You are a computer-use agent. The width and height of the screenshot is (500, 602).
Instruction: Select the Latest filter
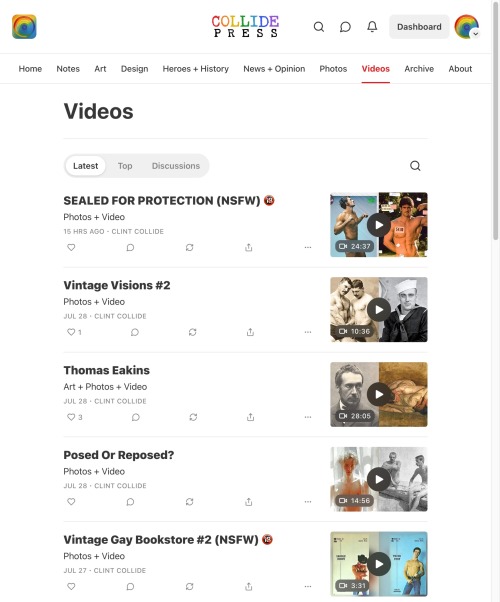[85, 166]
